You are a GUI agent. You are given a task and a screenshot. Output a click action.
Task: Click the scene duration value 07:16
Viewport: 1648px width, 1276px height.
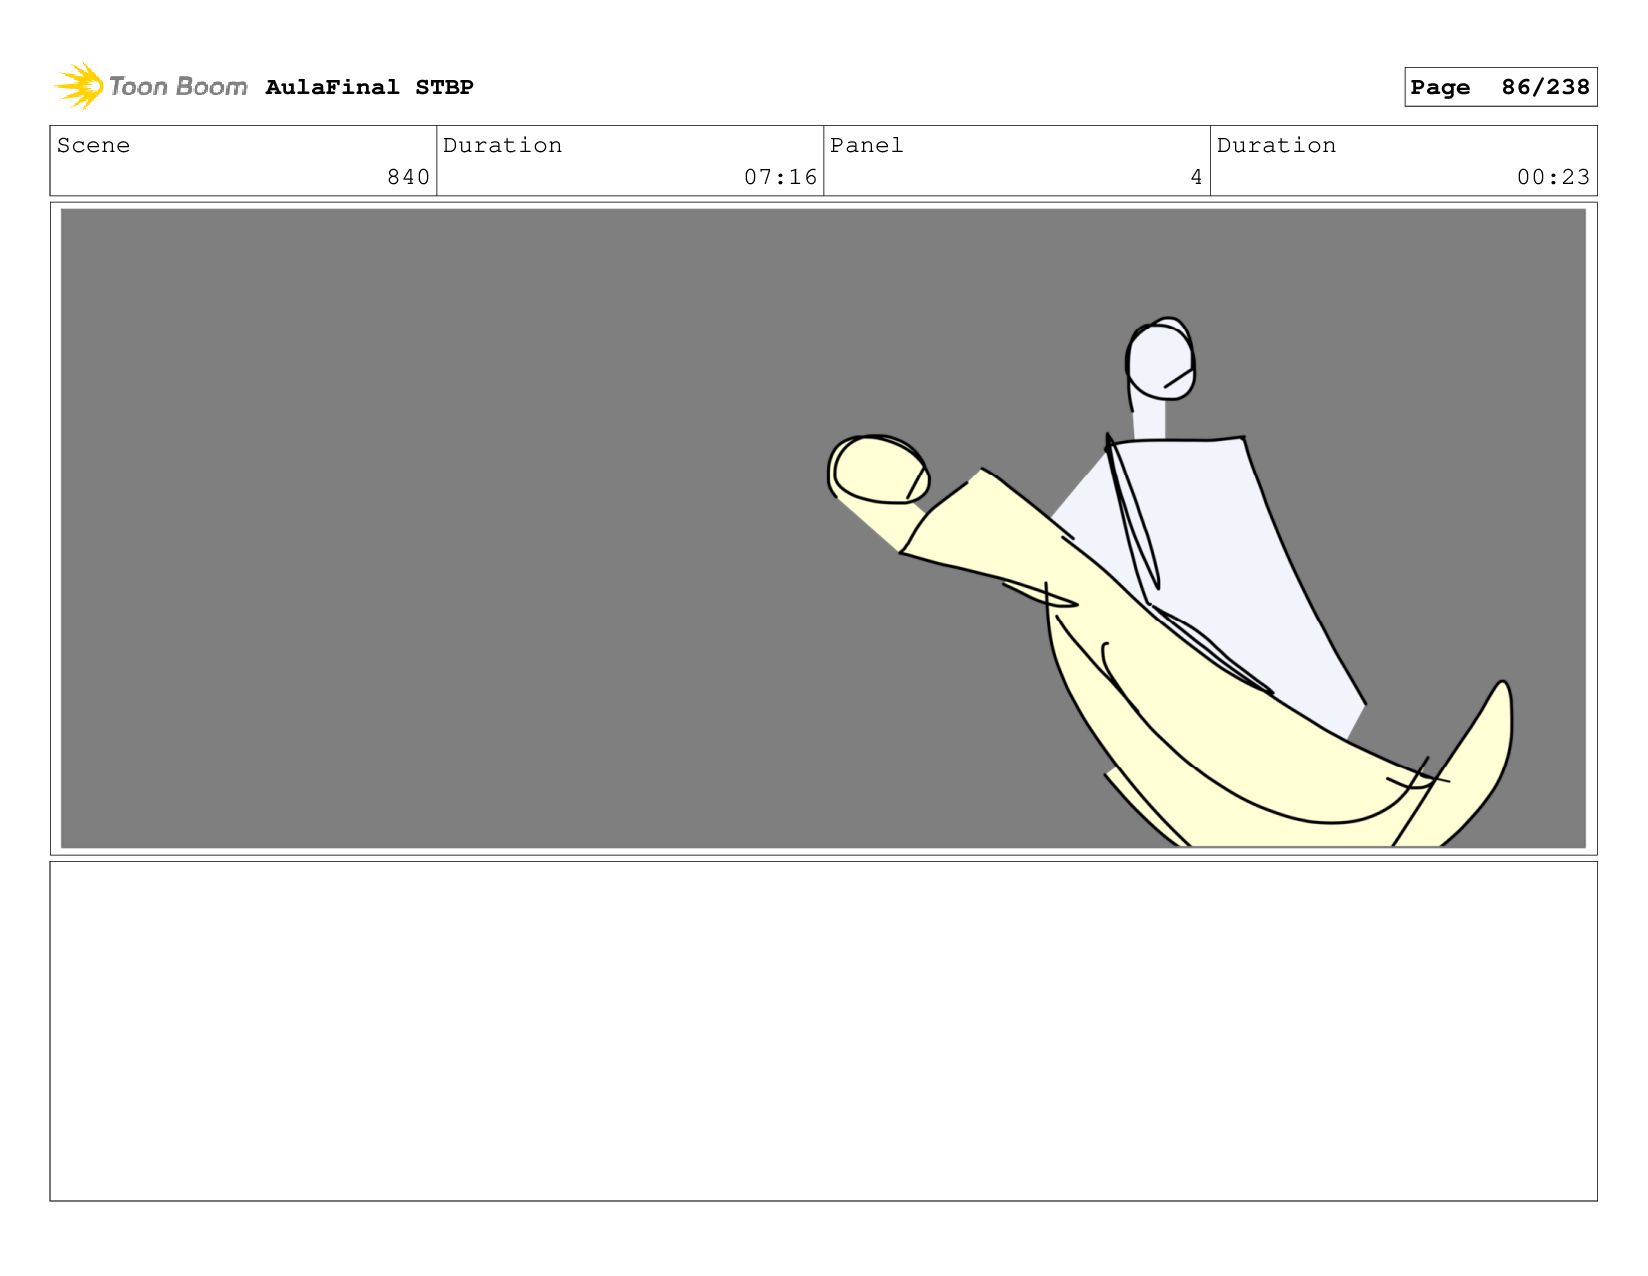[780, 177]
